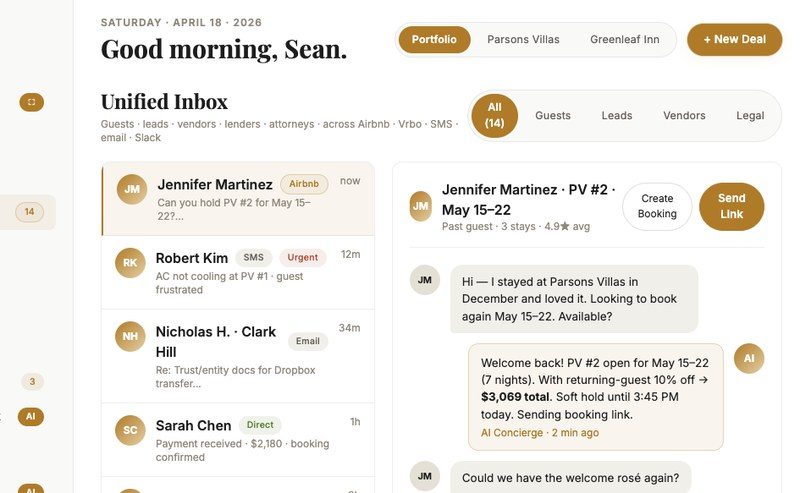The height and width of the screenshot is (493, 800).
Task: Open Sarah Chen payment received message
Action: tap(238, 440)
